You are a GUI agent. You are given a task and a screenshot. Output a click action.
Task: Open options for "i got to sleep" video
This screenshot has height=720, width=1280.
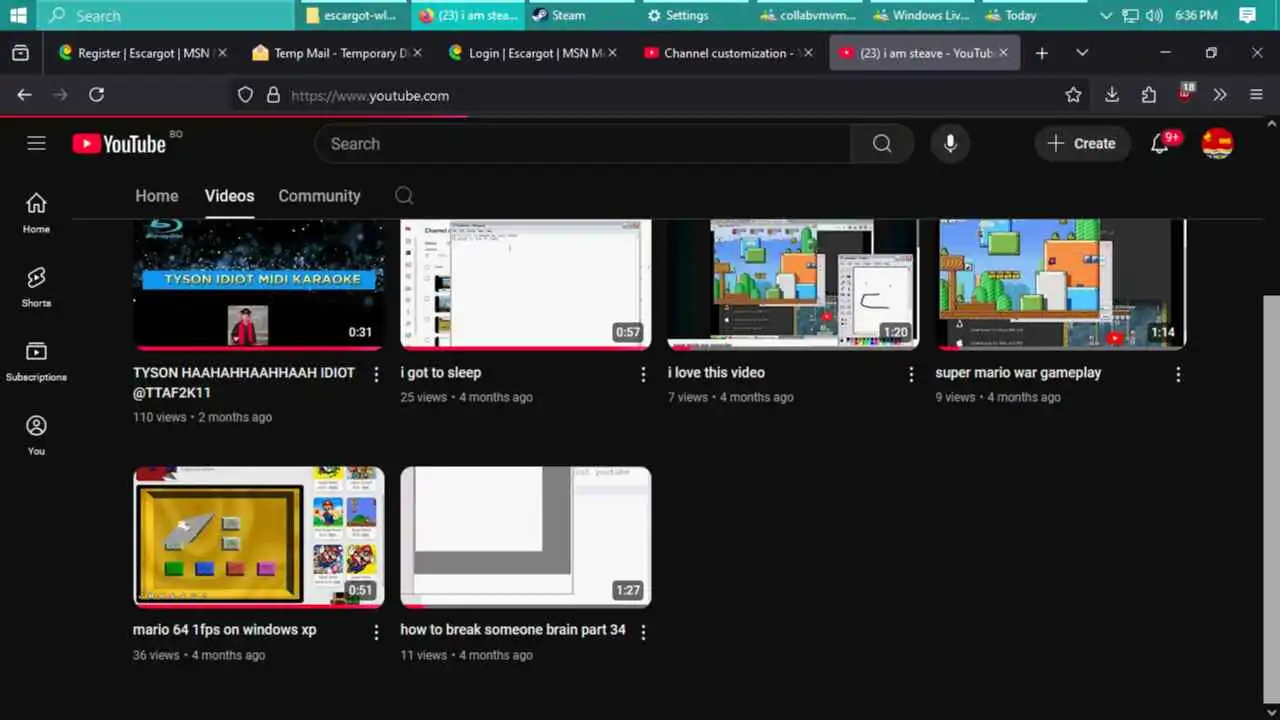click(x=643, y=374)
